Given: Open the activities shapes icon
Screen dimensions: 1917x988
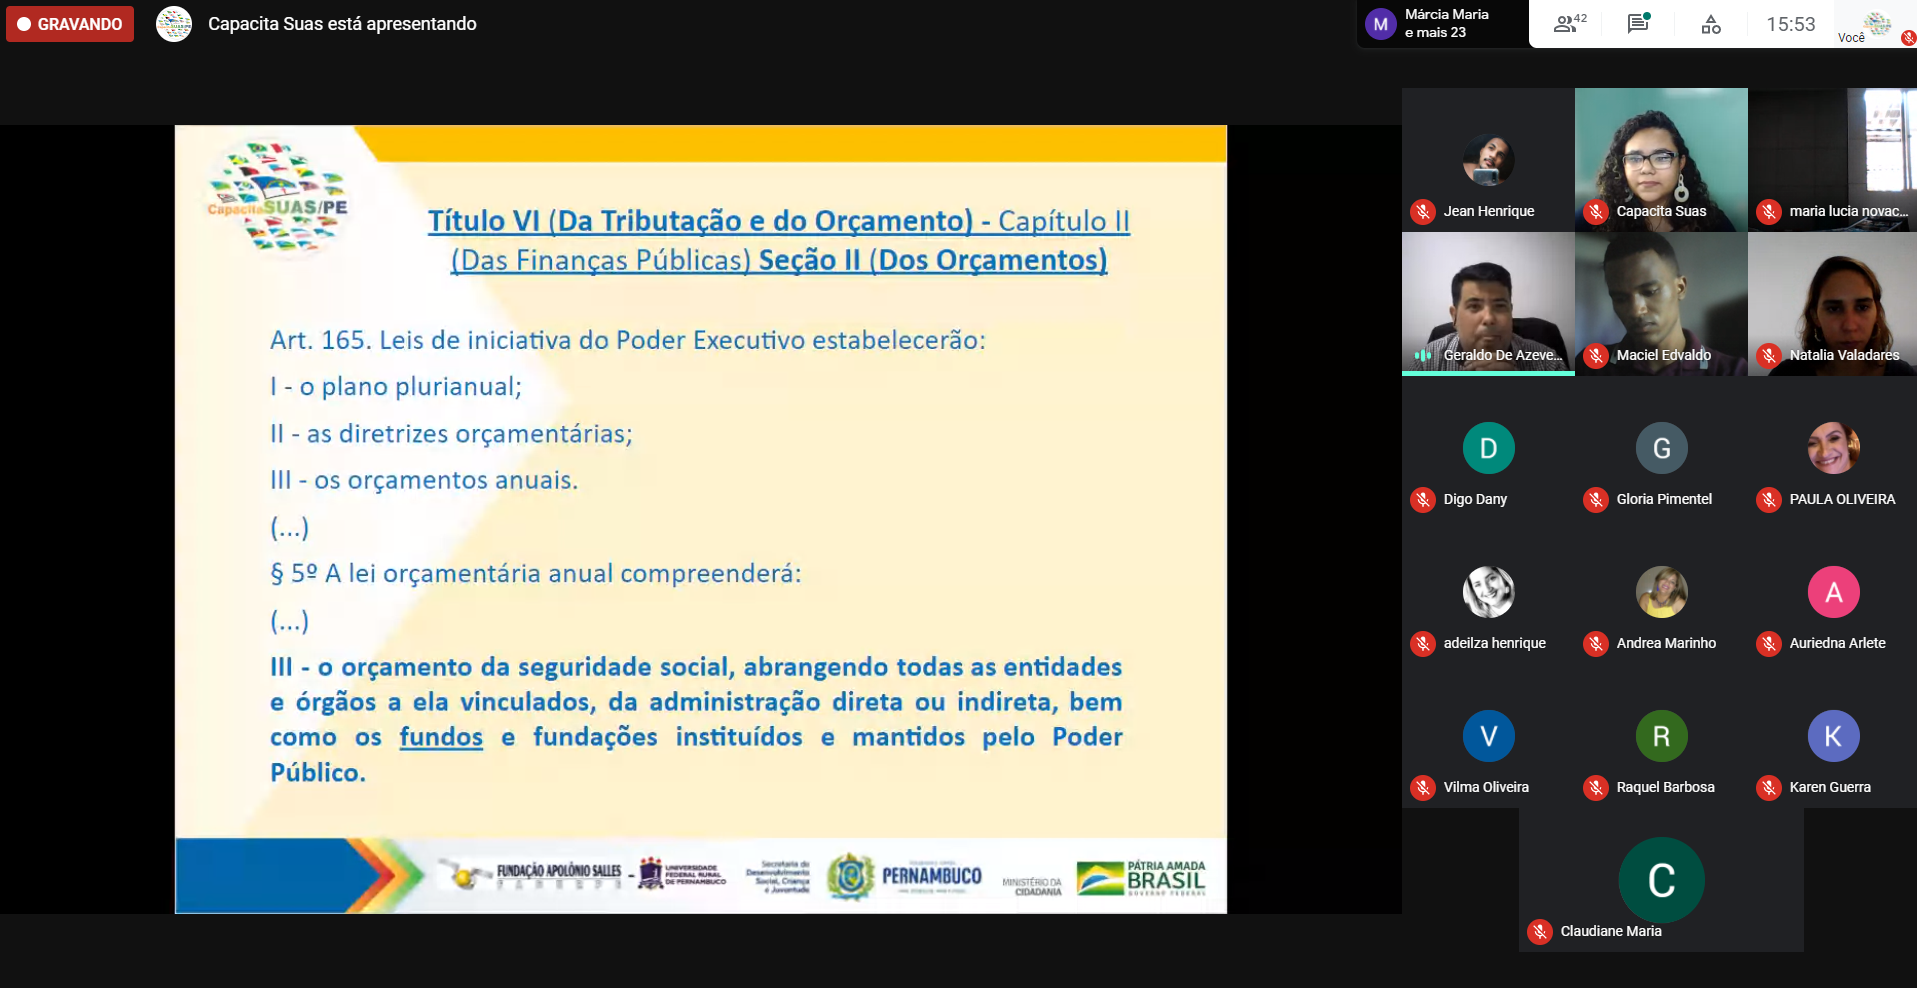Looking at the screenshot, I should click(x=1710, y=24).
